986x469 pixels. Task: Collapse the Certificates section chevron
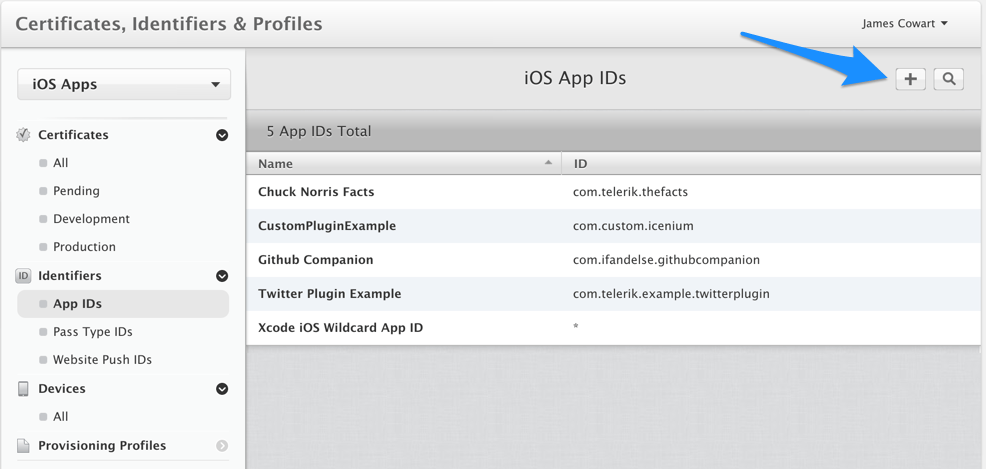click(222, 135)
